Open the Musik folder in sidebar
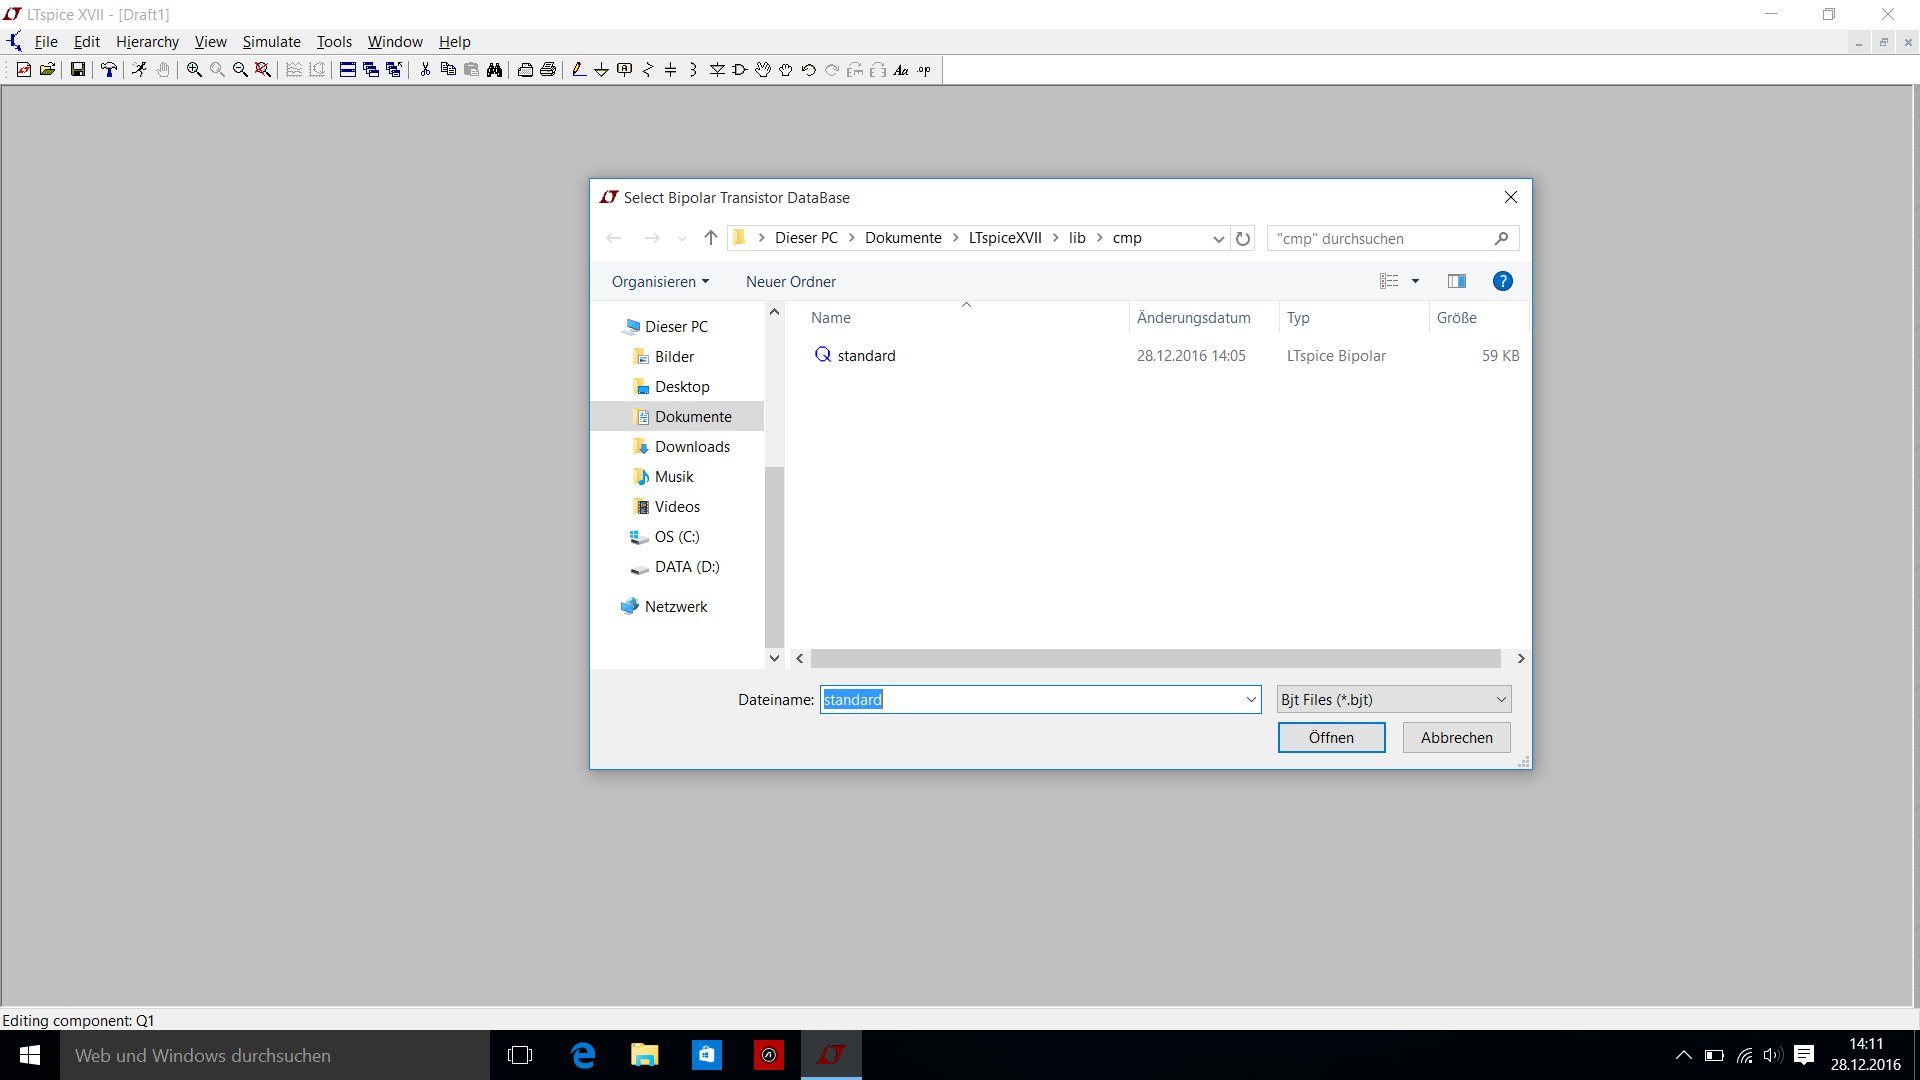Viewport: 1920px width, 1080px height. tap(674, 477)
